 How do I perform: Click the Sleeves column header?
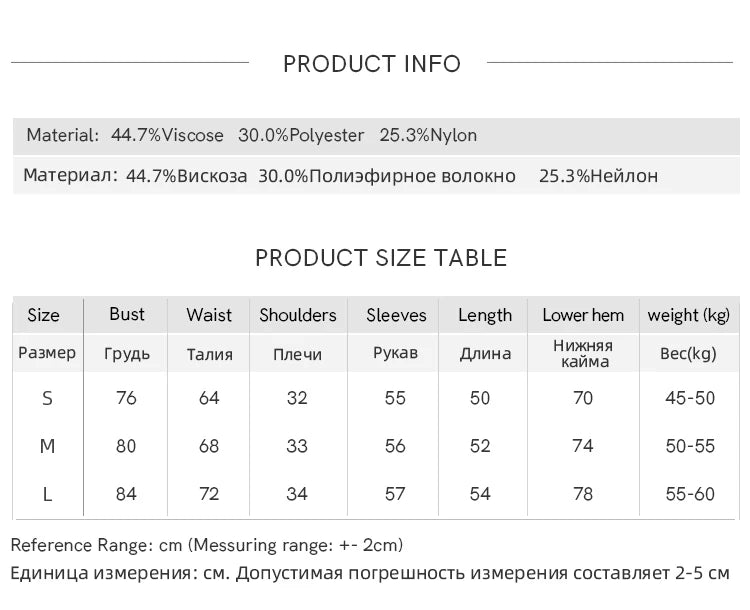pos(396,315)
